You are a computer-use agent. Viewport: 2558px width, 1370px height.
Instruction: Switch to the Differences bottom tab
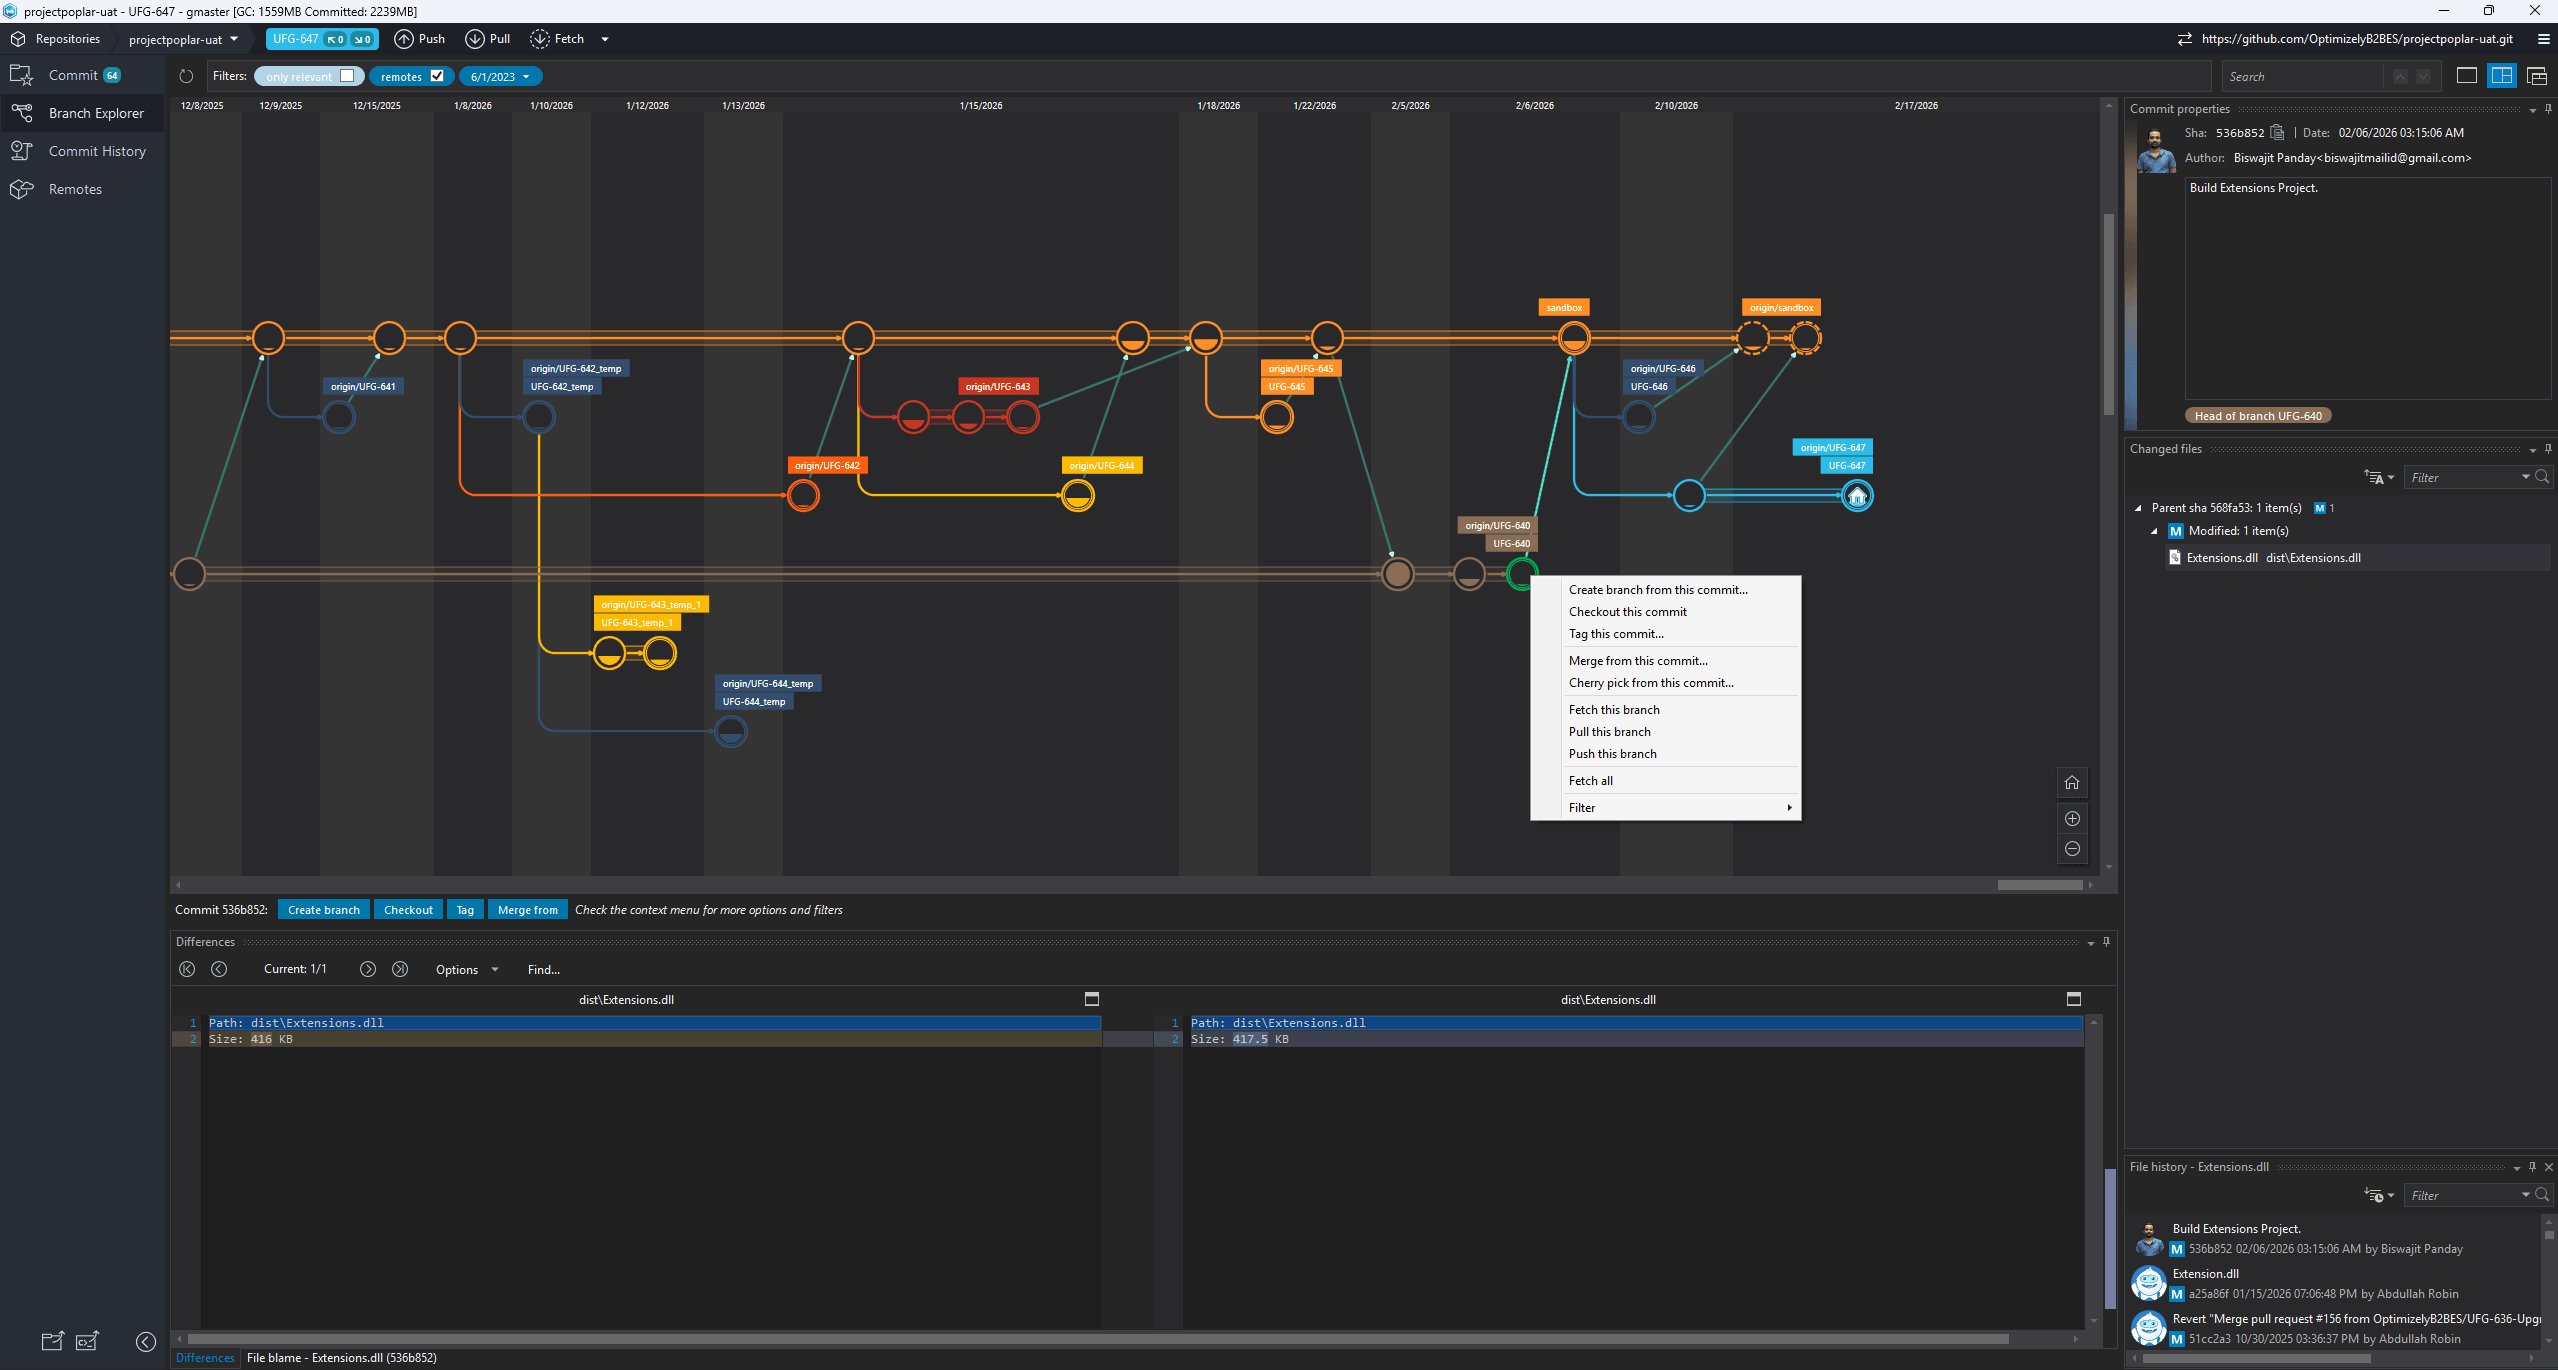(x=205, y=1357)
